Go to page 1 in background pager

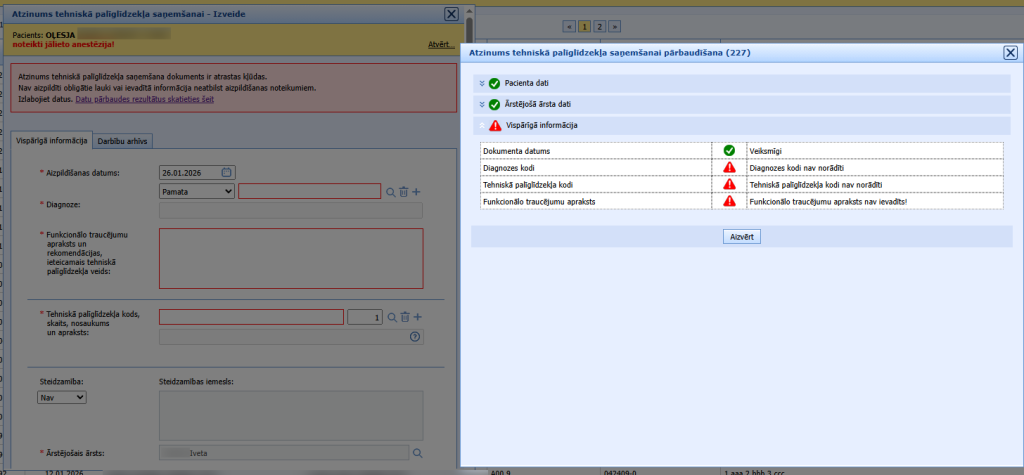click(x=584, y=27)
